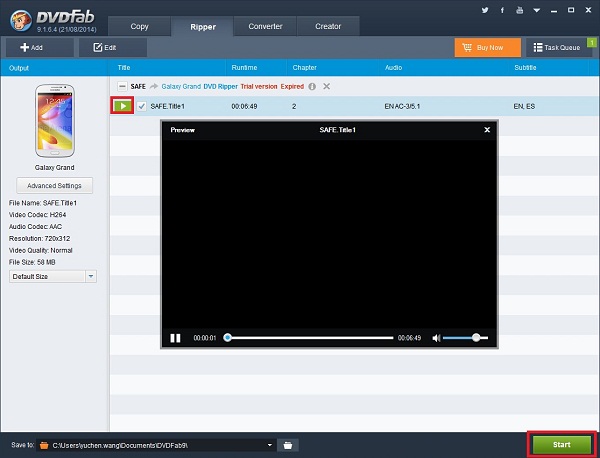Remove the SAFE source with X

pos(326,86)
